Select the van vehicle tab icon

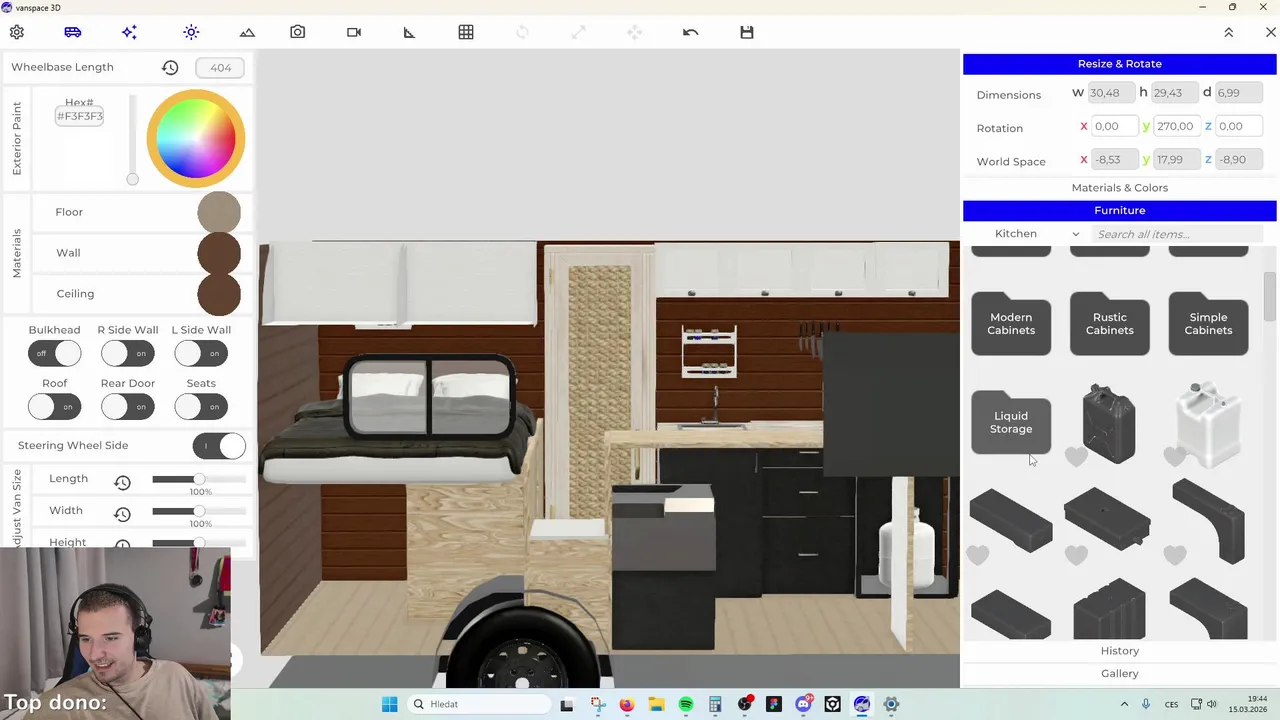coord(73,32)
